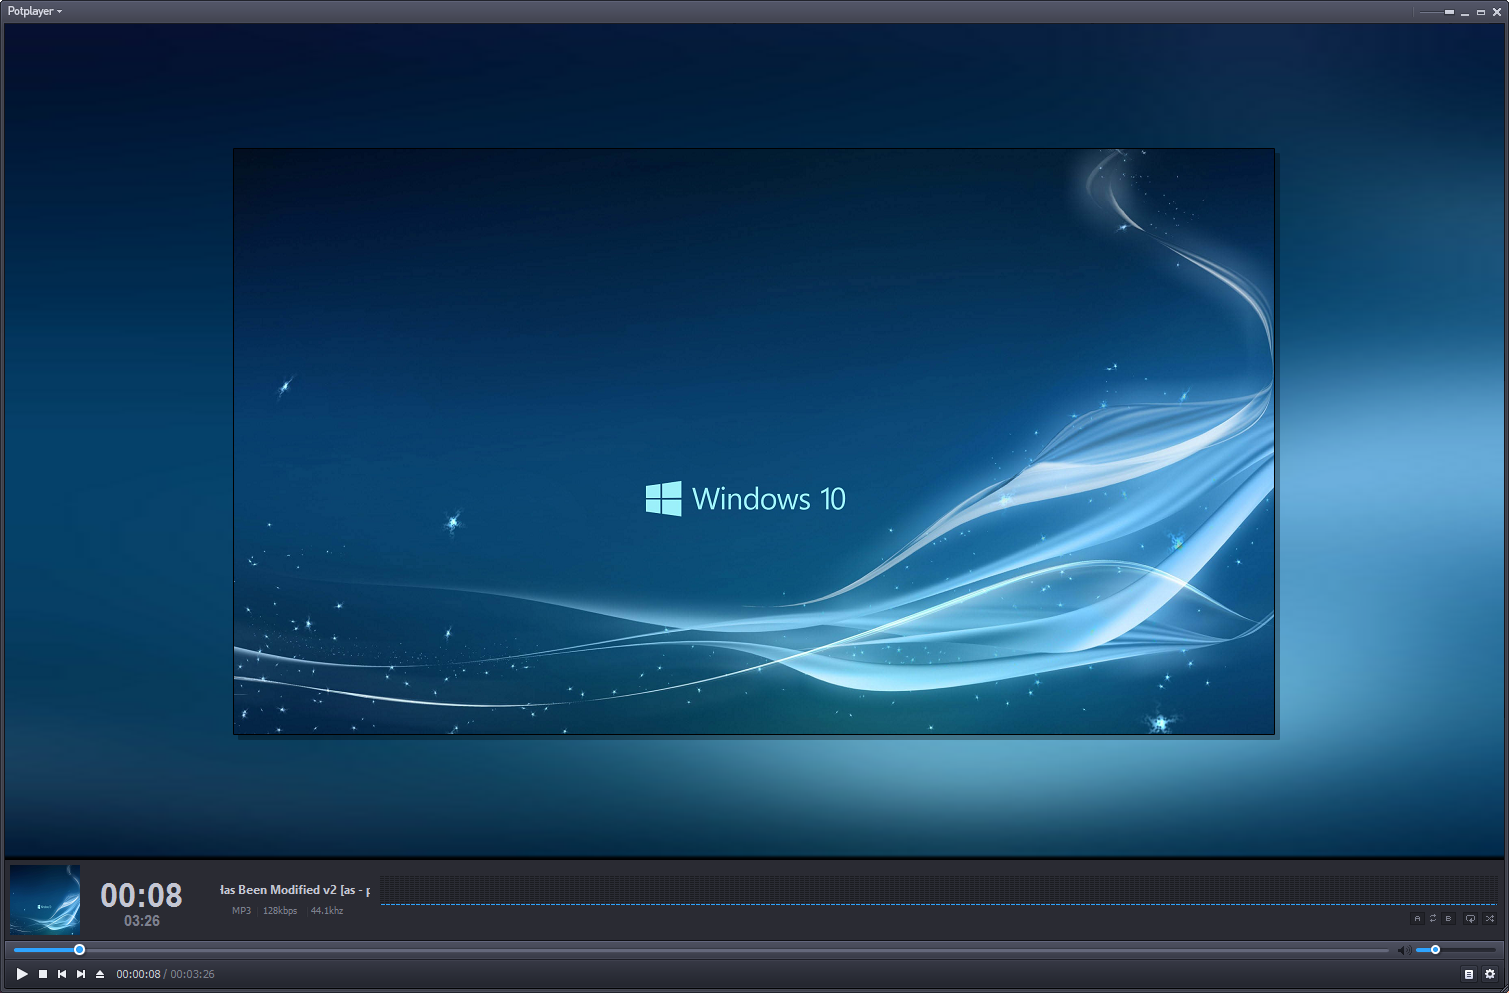Viewport: 1509px width, 993px height.
Task: Click the audio spectrum visualizer strip
Action: click(938, 890)
